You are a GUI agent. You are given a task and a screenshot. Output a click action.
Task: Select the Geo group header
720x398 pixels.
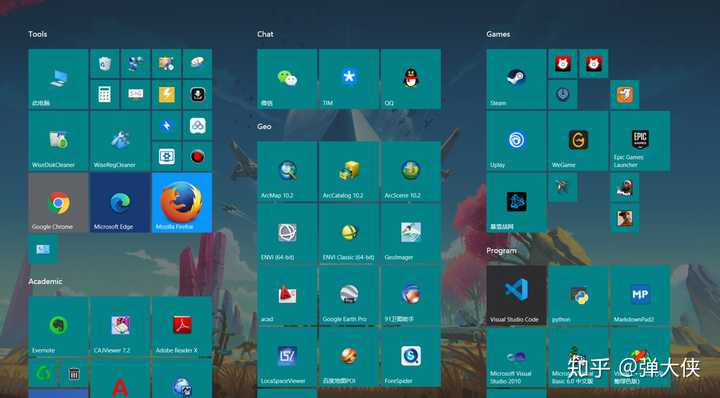click(264, 126)
